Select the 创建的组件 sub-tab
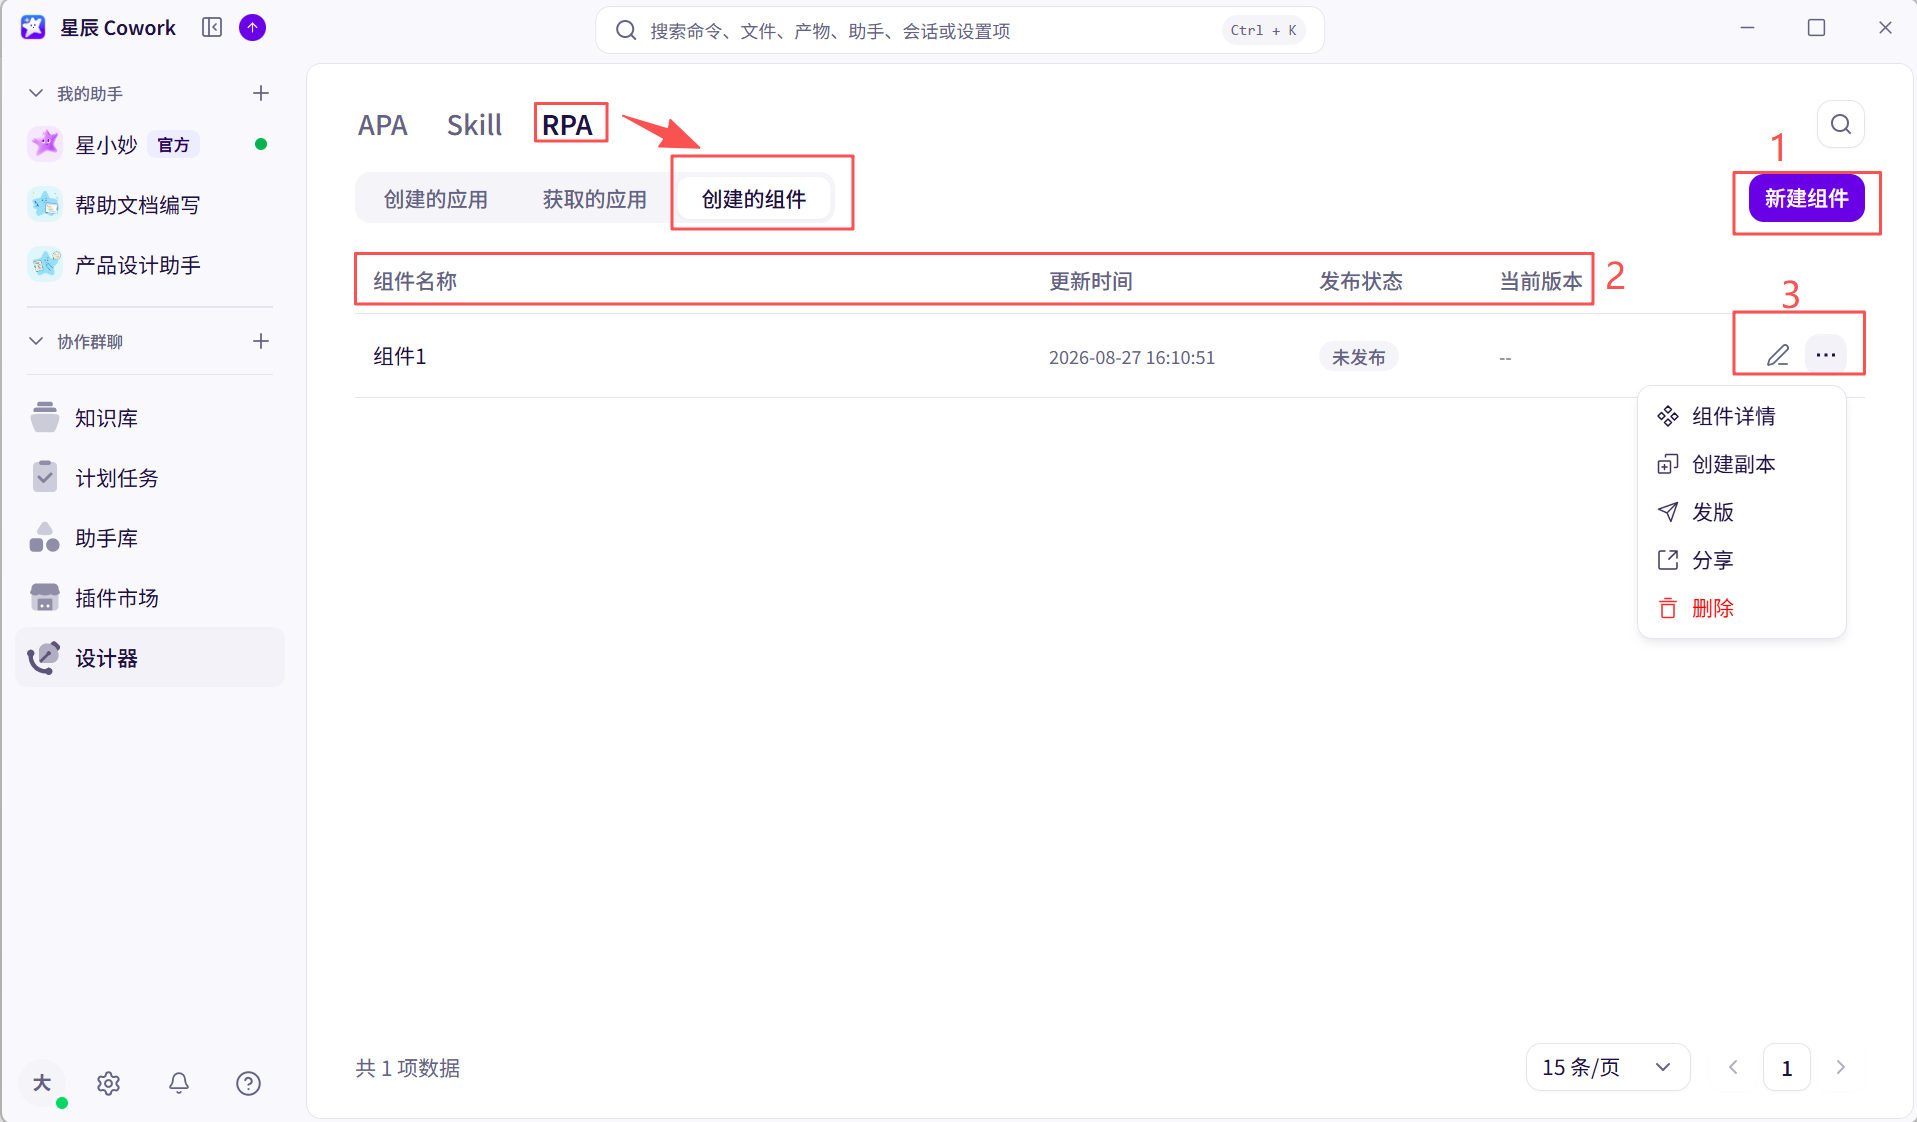 (x=754, y=199)
